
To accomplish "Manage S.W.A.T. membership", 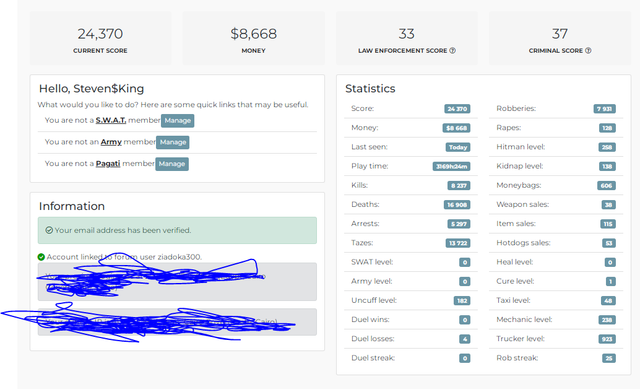I will point(178,120).
